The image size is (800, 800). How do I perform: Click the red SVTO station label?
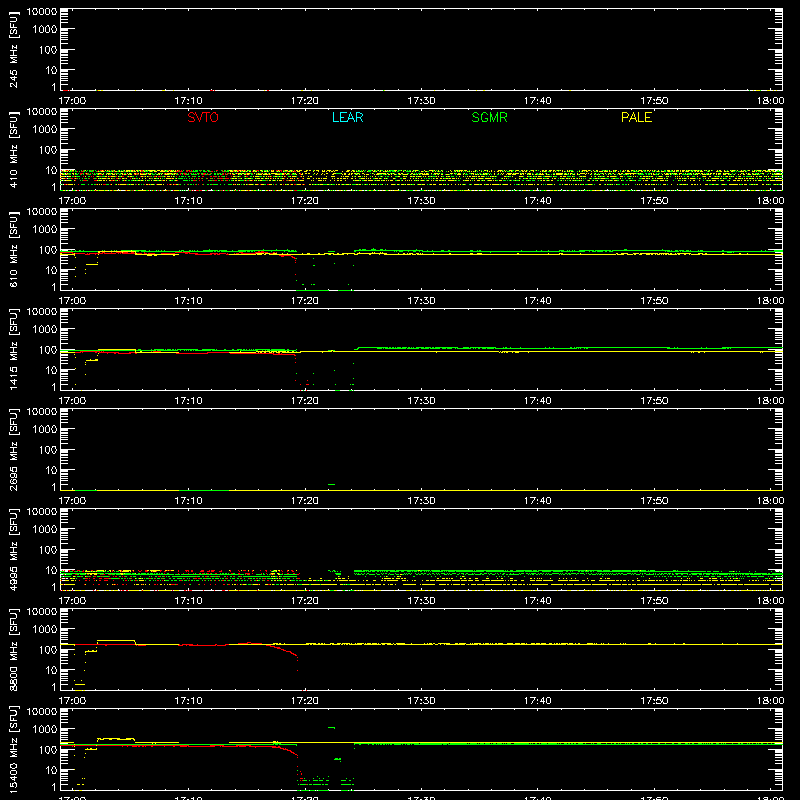click(203, 117)
